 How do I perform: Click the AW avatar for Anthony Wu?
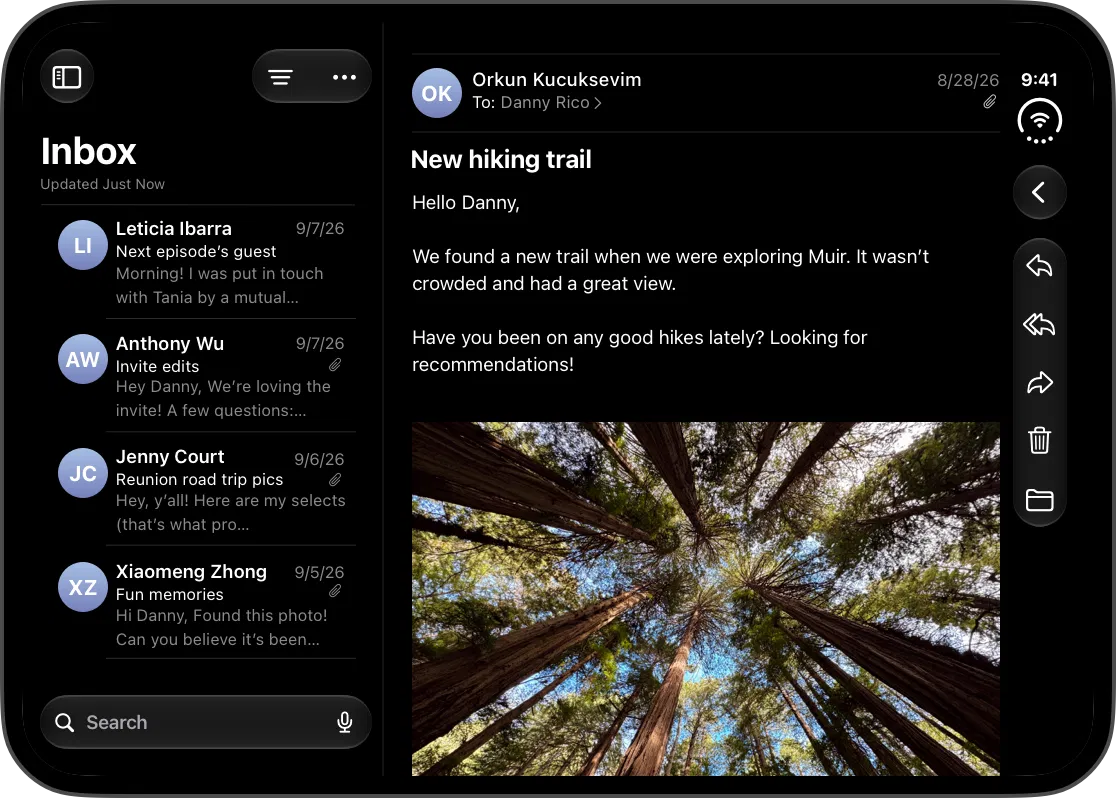click(83, 359)
